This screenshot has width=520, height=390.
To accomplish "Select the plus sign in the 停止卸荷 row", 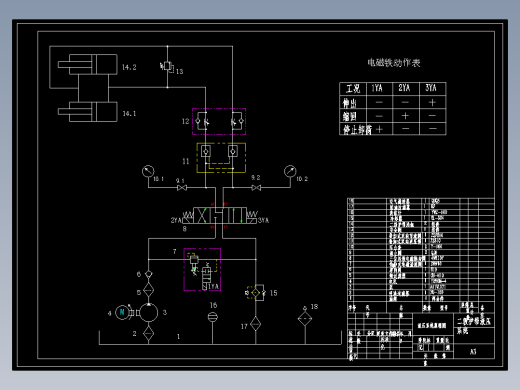I will (379, 129).
